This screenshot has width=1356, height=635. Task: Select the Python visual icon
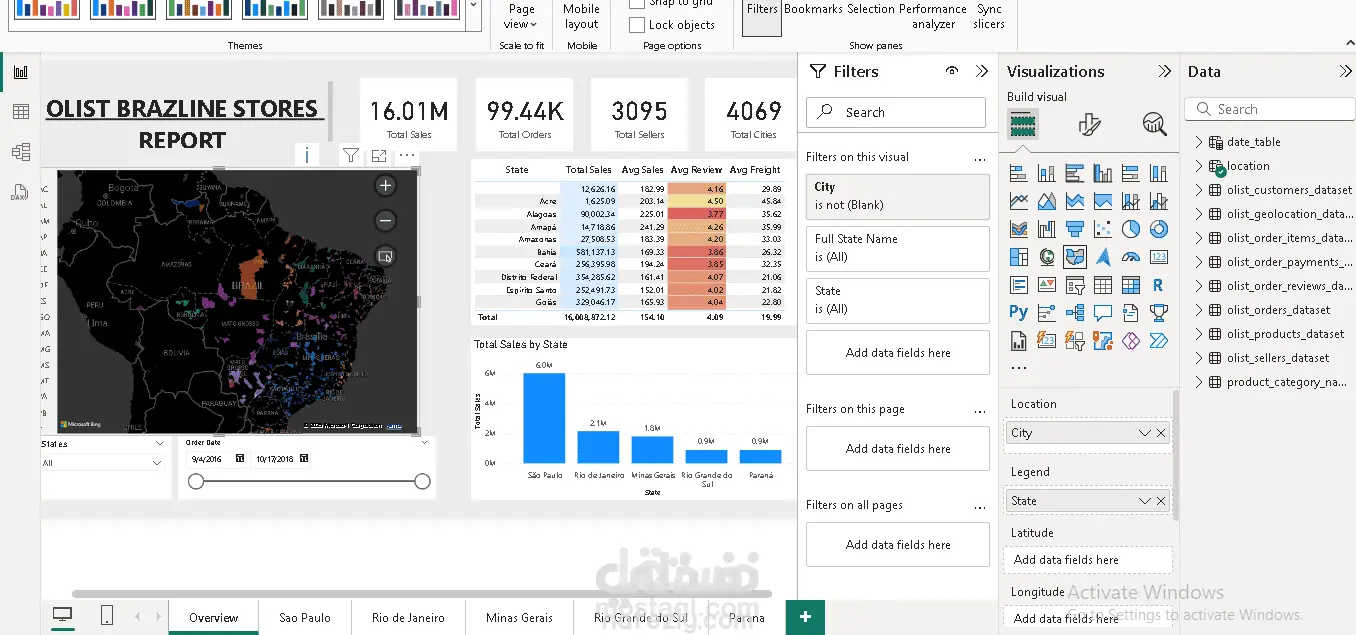1018,312
